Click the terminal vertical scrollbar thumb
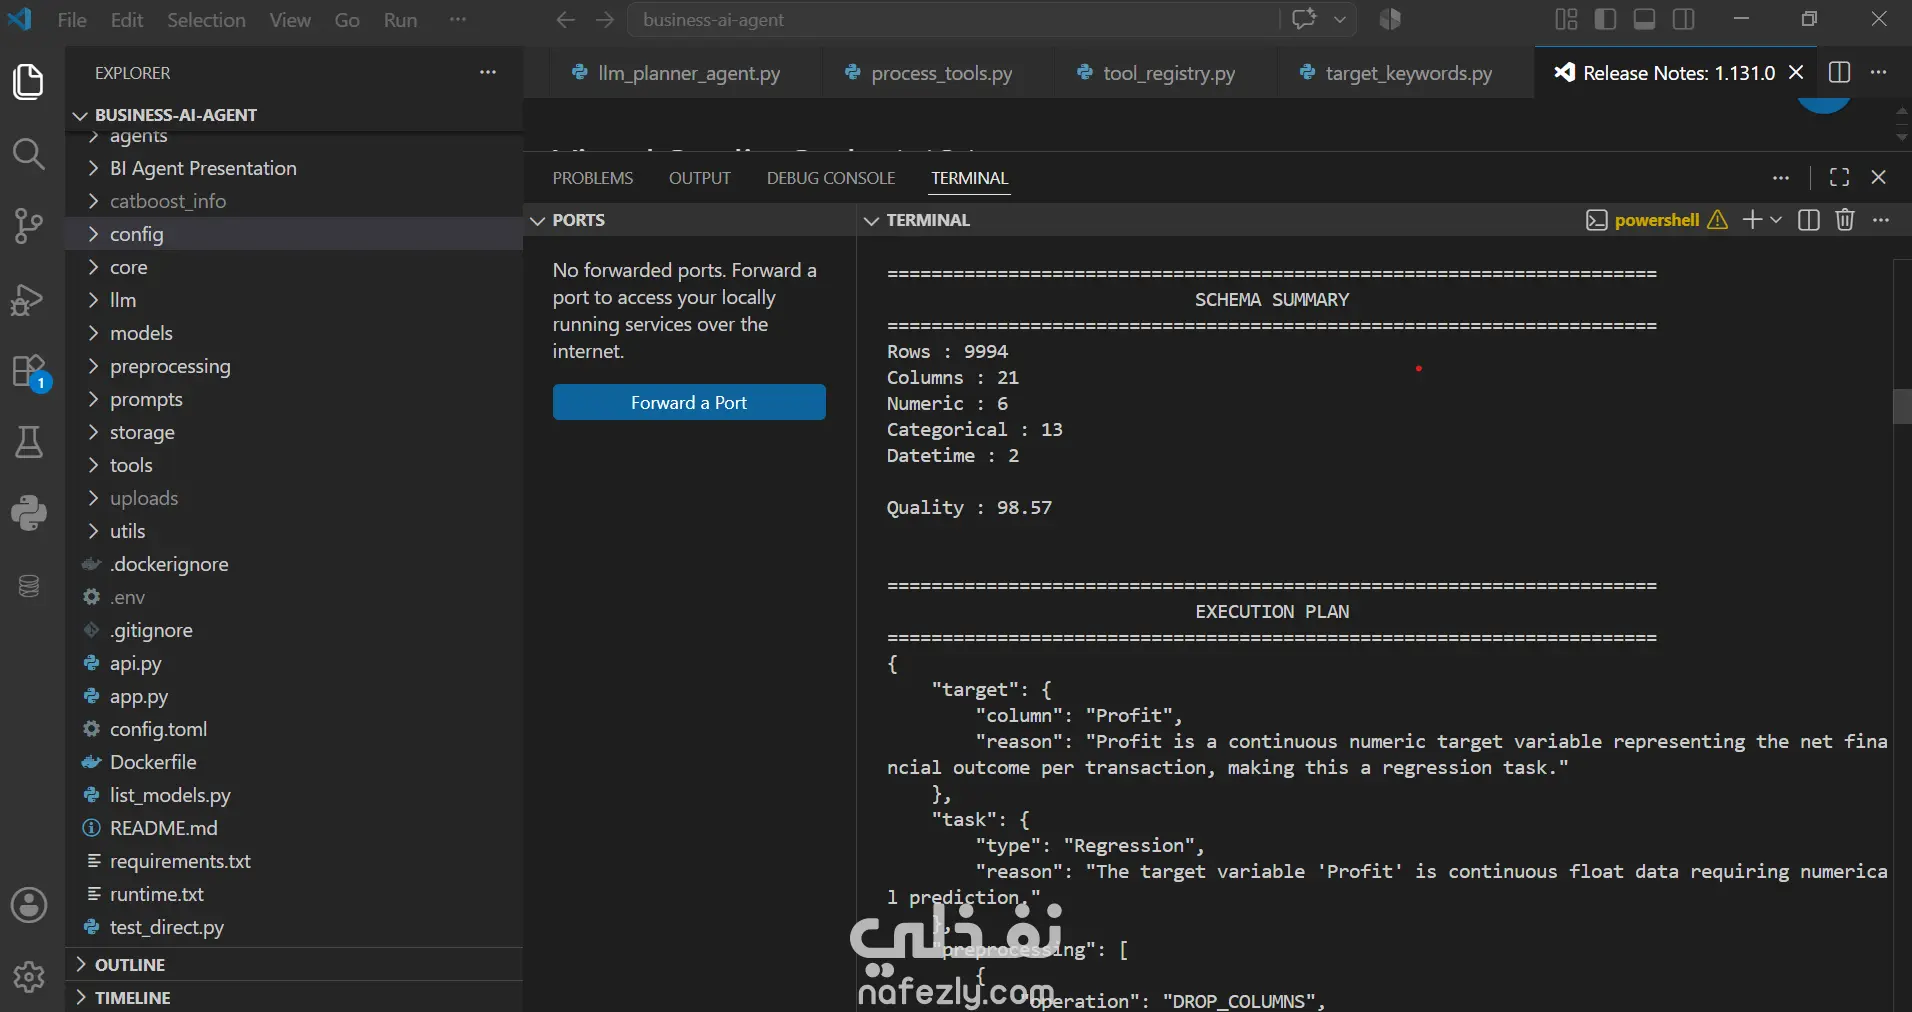The height and width of the screenshot is (1012, 1912). click(1903, 406)
